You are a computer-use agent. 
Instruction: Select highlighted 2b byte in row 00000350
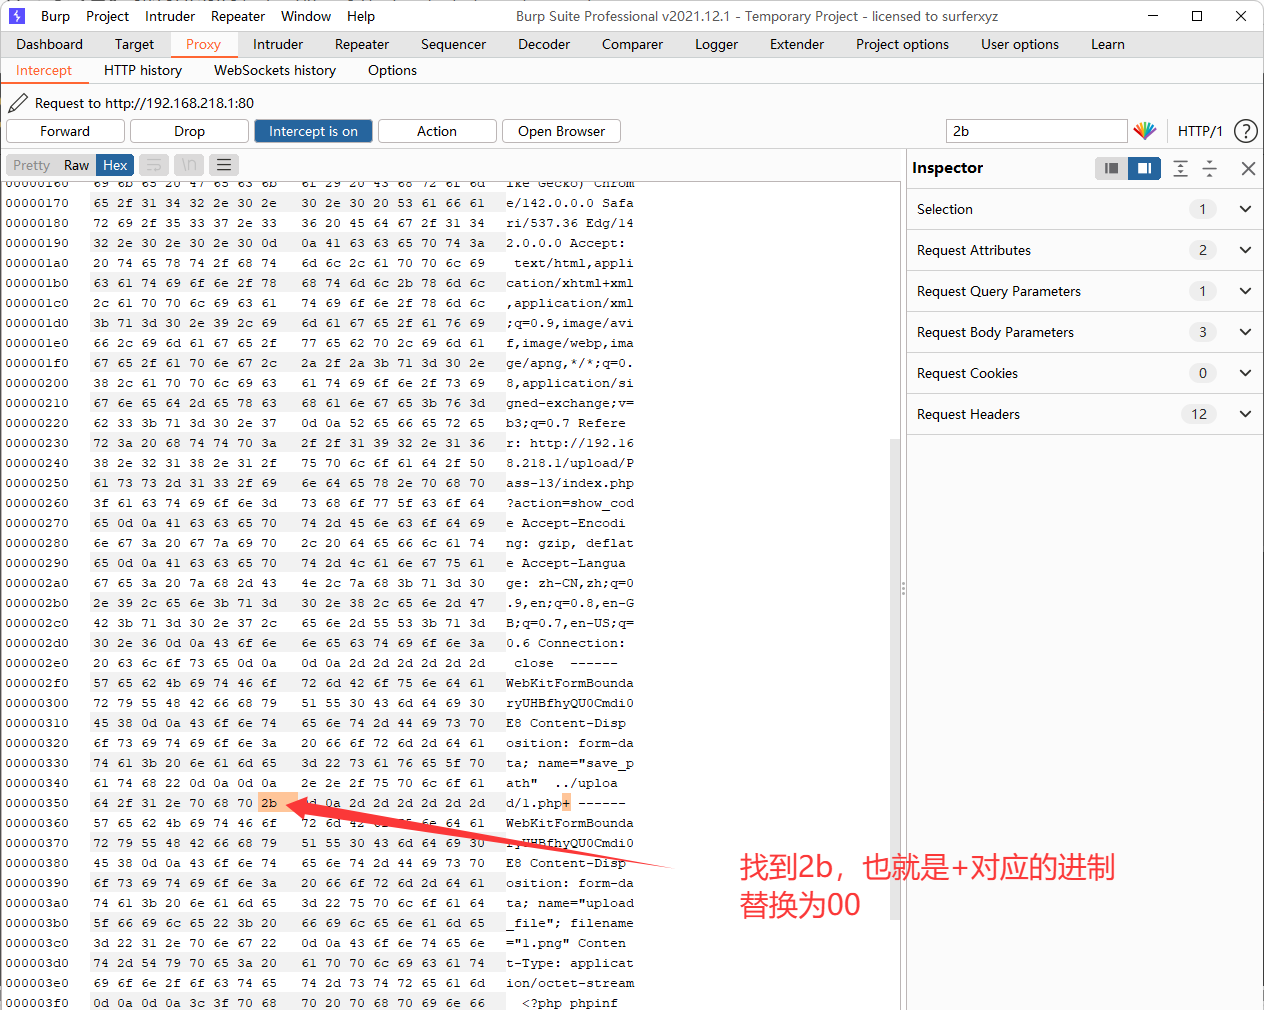coord(269,803)
